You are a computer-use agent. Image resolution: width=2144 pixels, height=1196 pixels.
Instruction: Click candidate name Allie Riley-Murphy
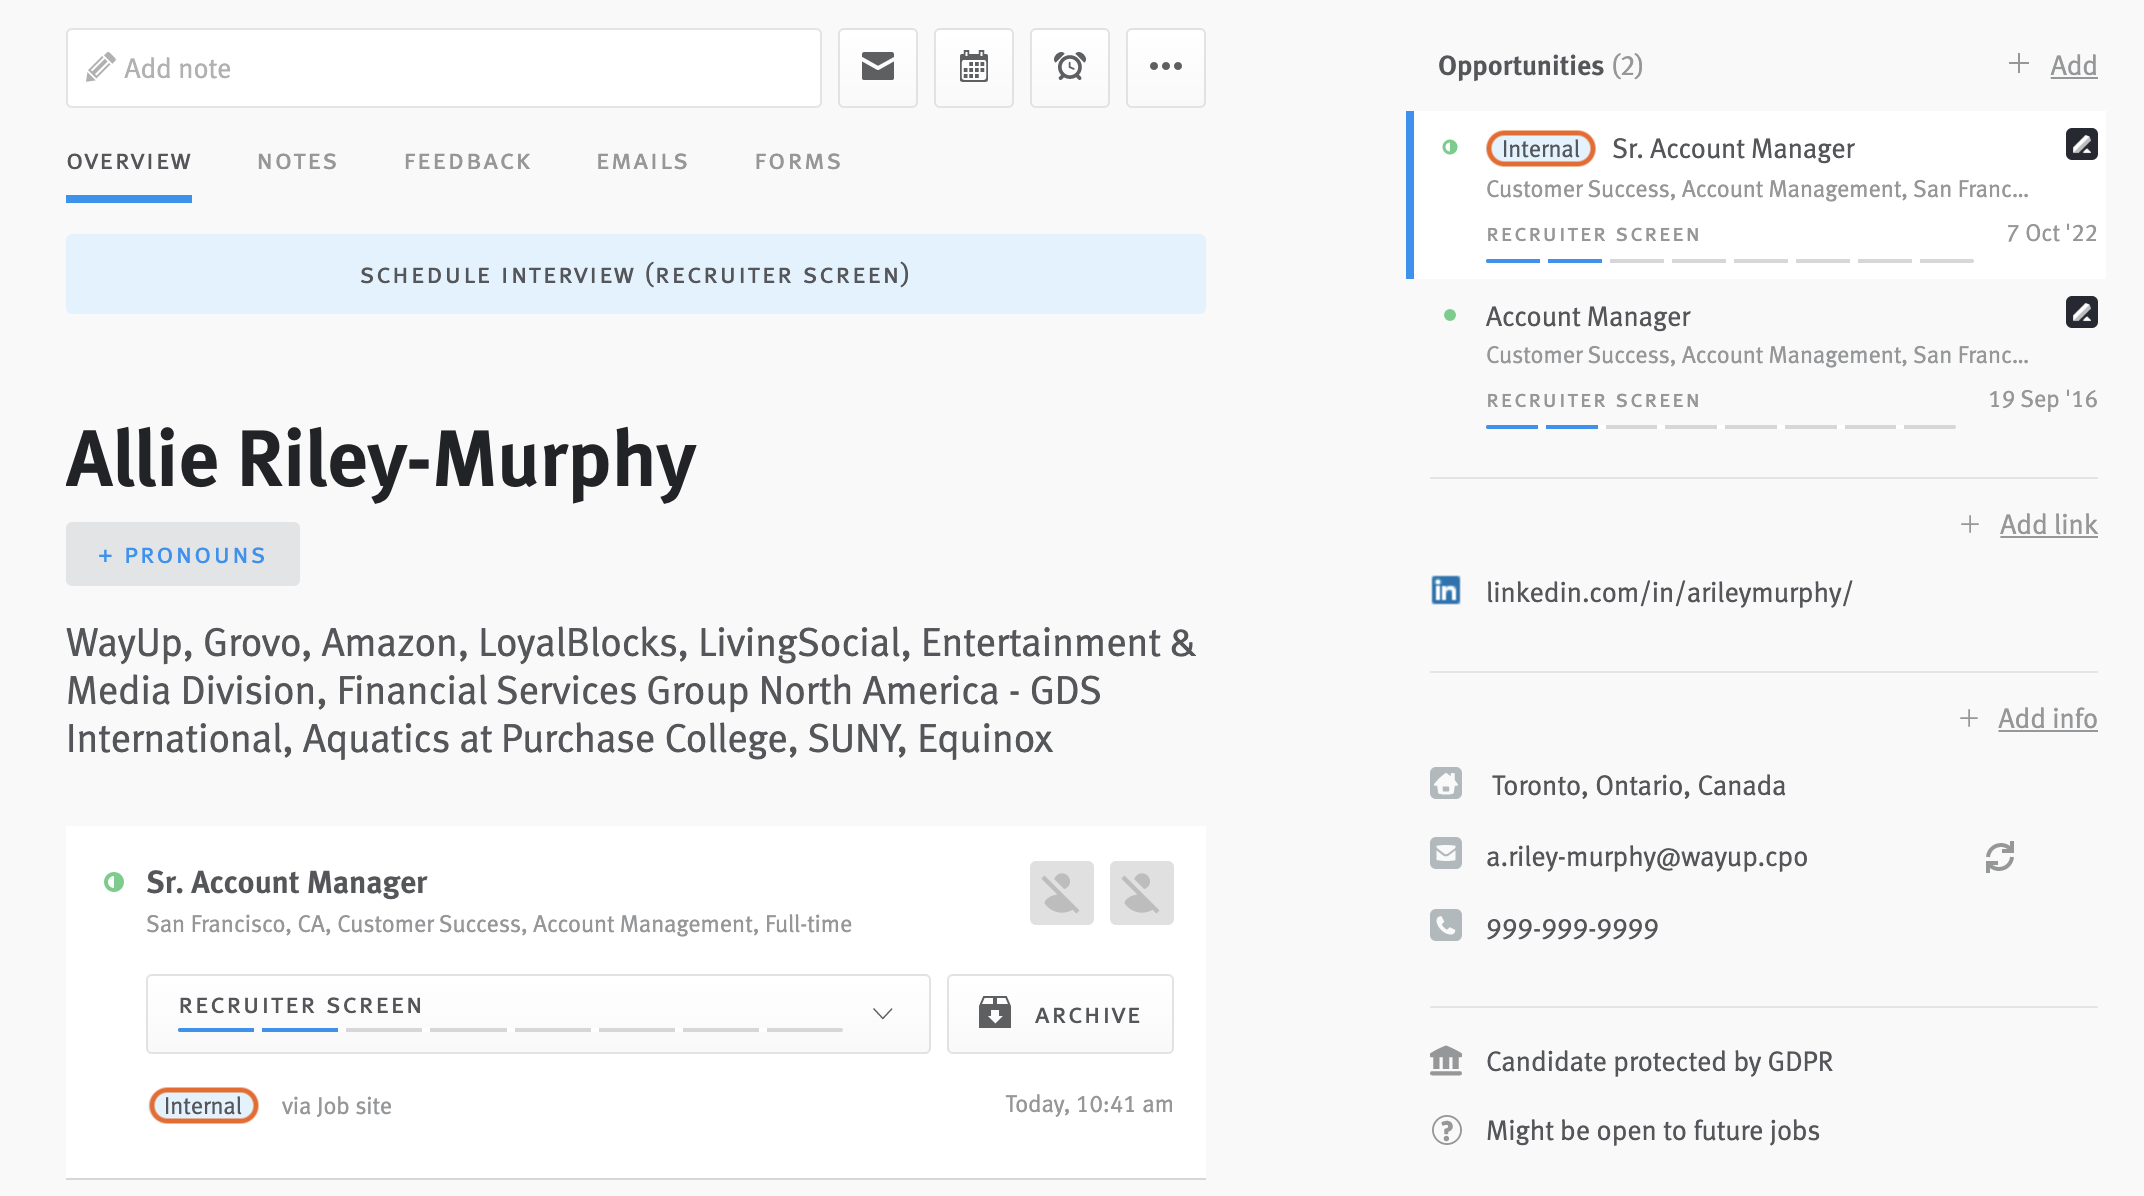[x=381, y=460]
